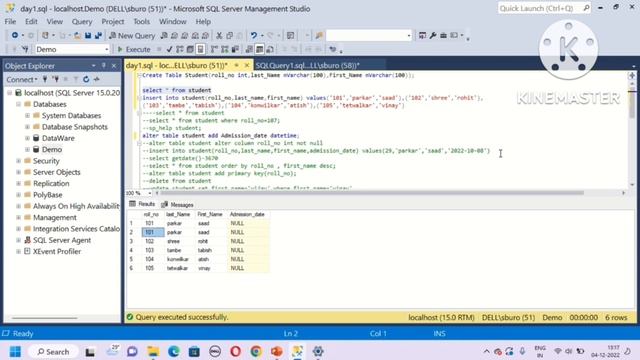This screenshot has width=640, height=360.
Task: Click the New Connection back-arrow toolbar icon
Action: (15, 36)
